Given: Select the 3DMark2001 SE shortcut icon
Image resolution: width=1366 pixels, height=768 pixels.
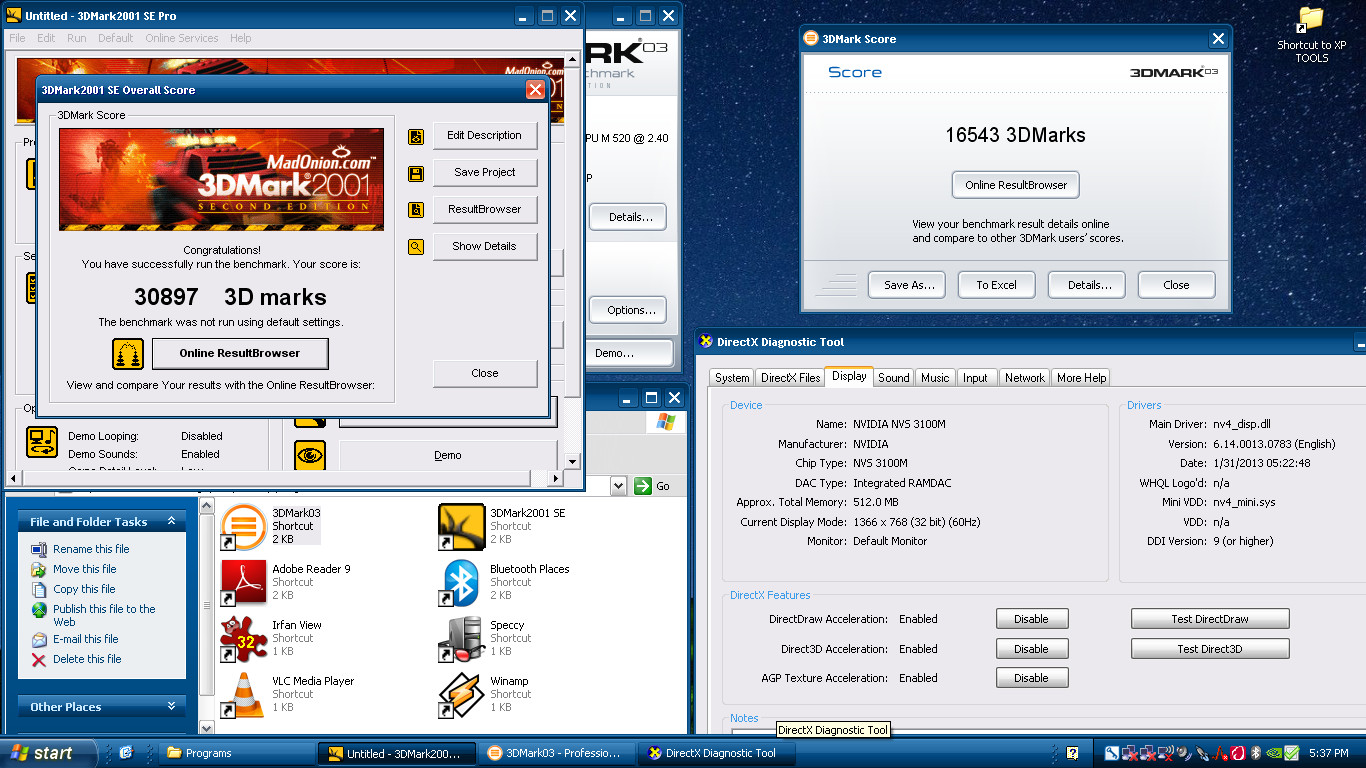Looking at the screenshot, I should point(461,525).
